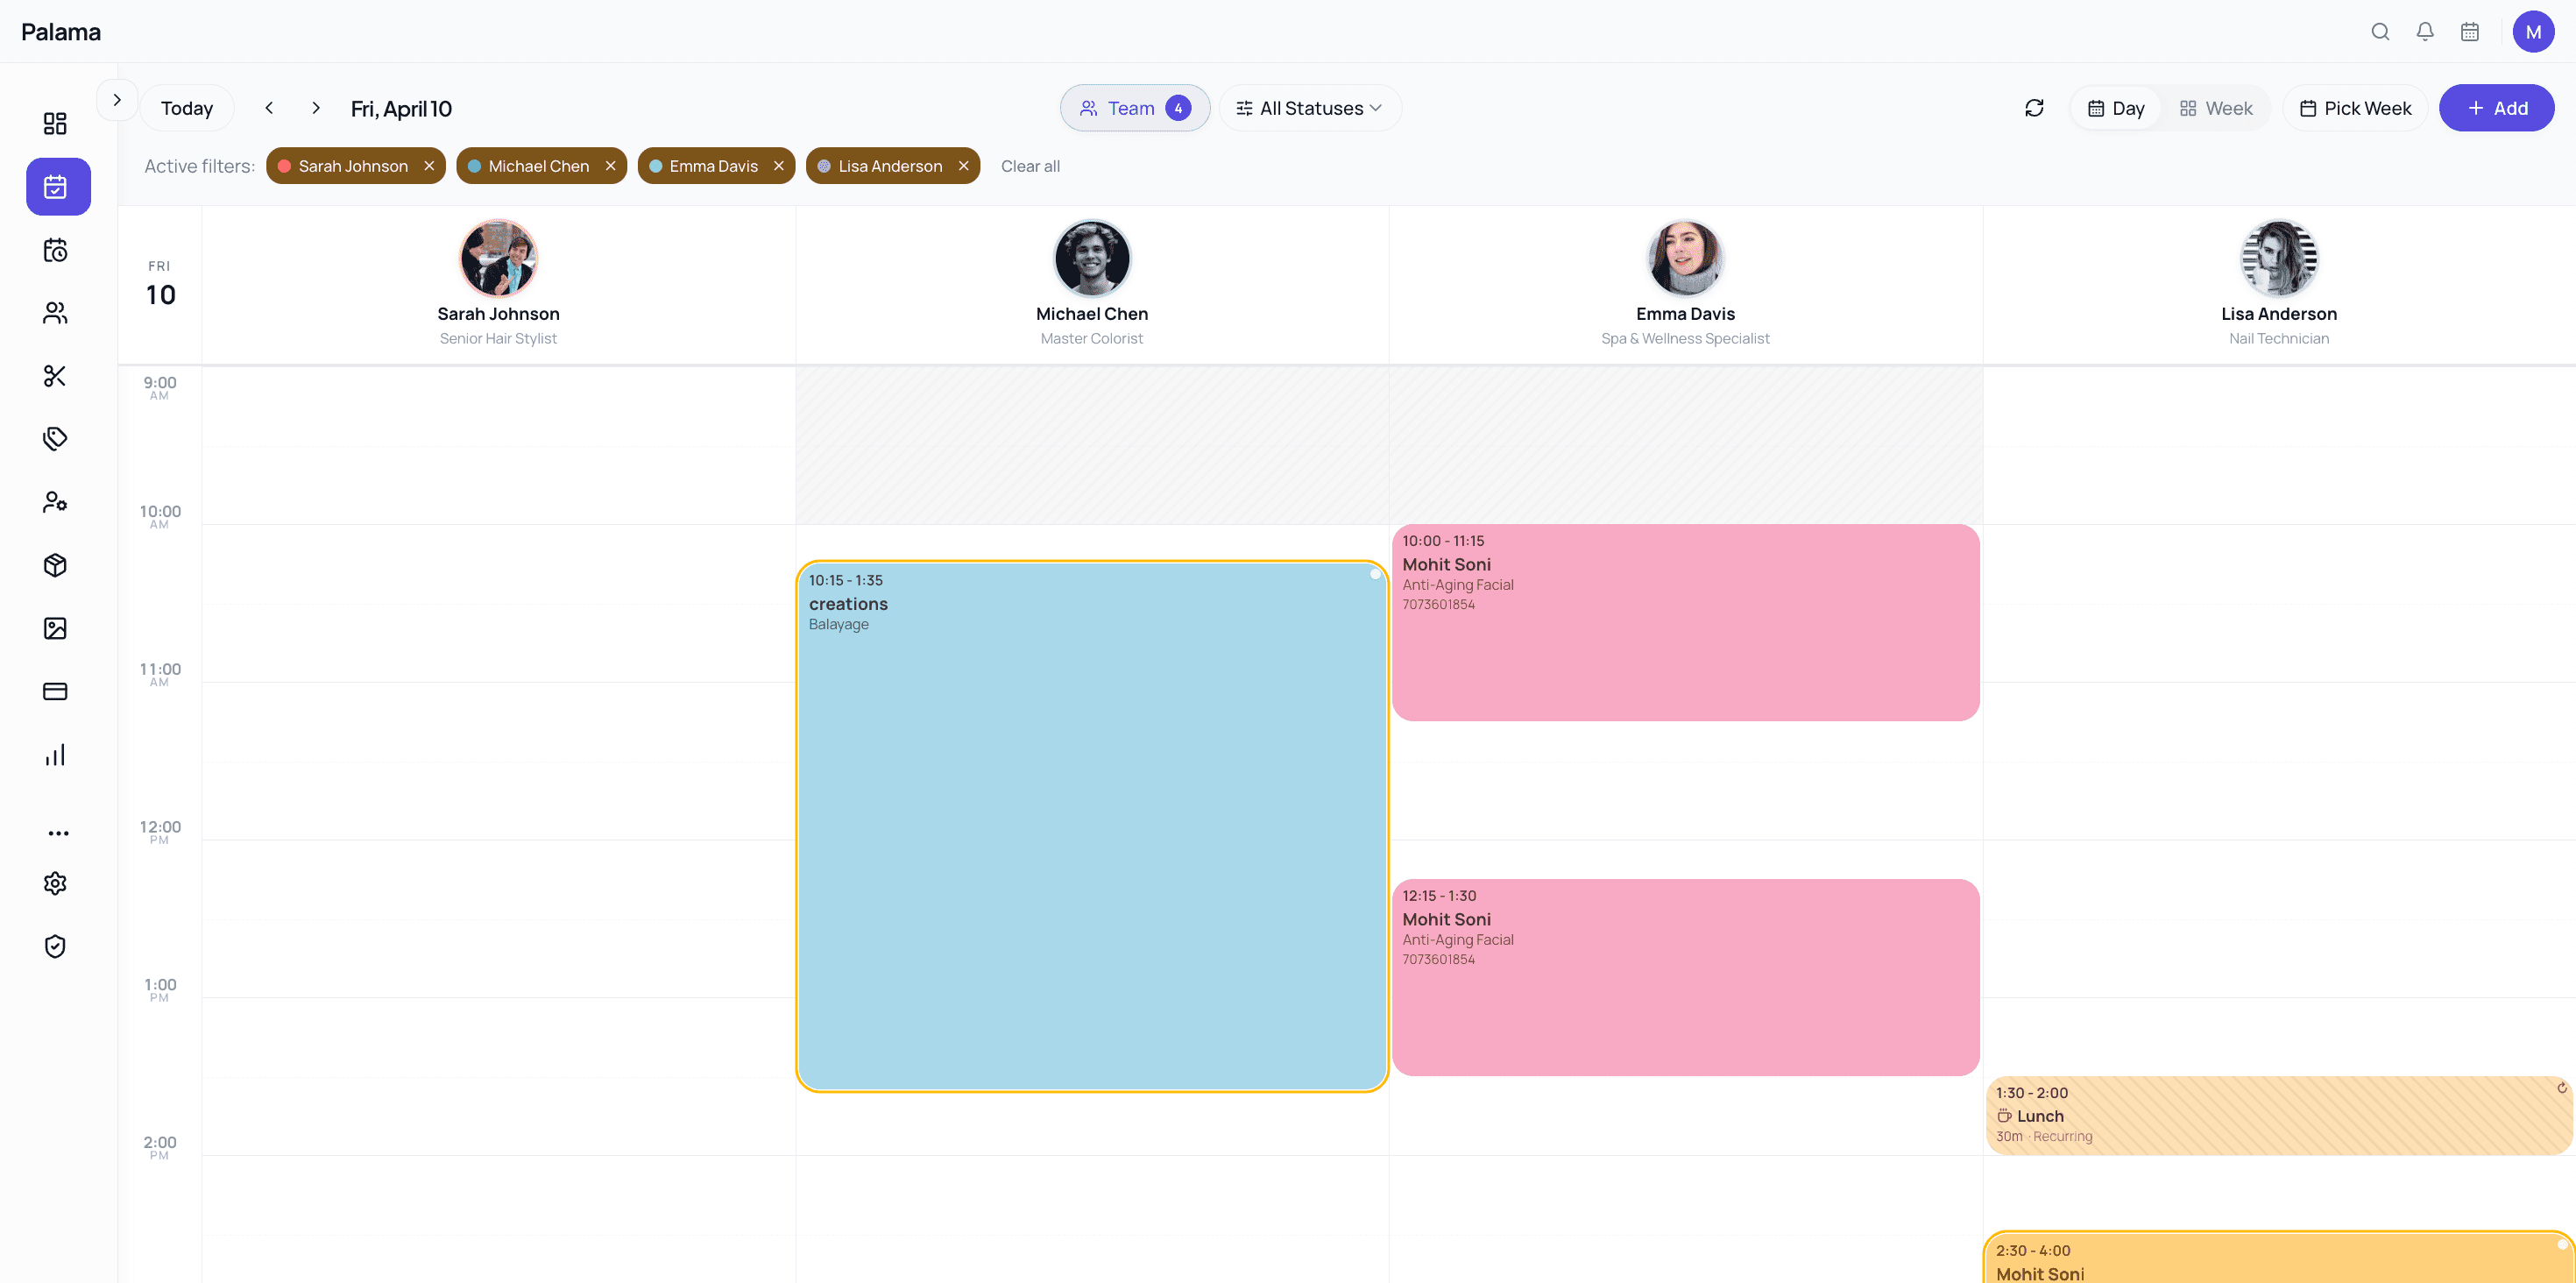Open the All Statuses dropdown

[x=1309, y=108]
